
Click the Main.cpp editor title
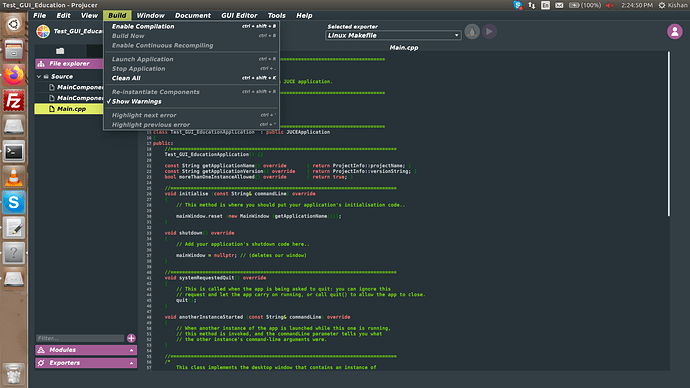click(x=404, y=48)
